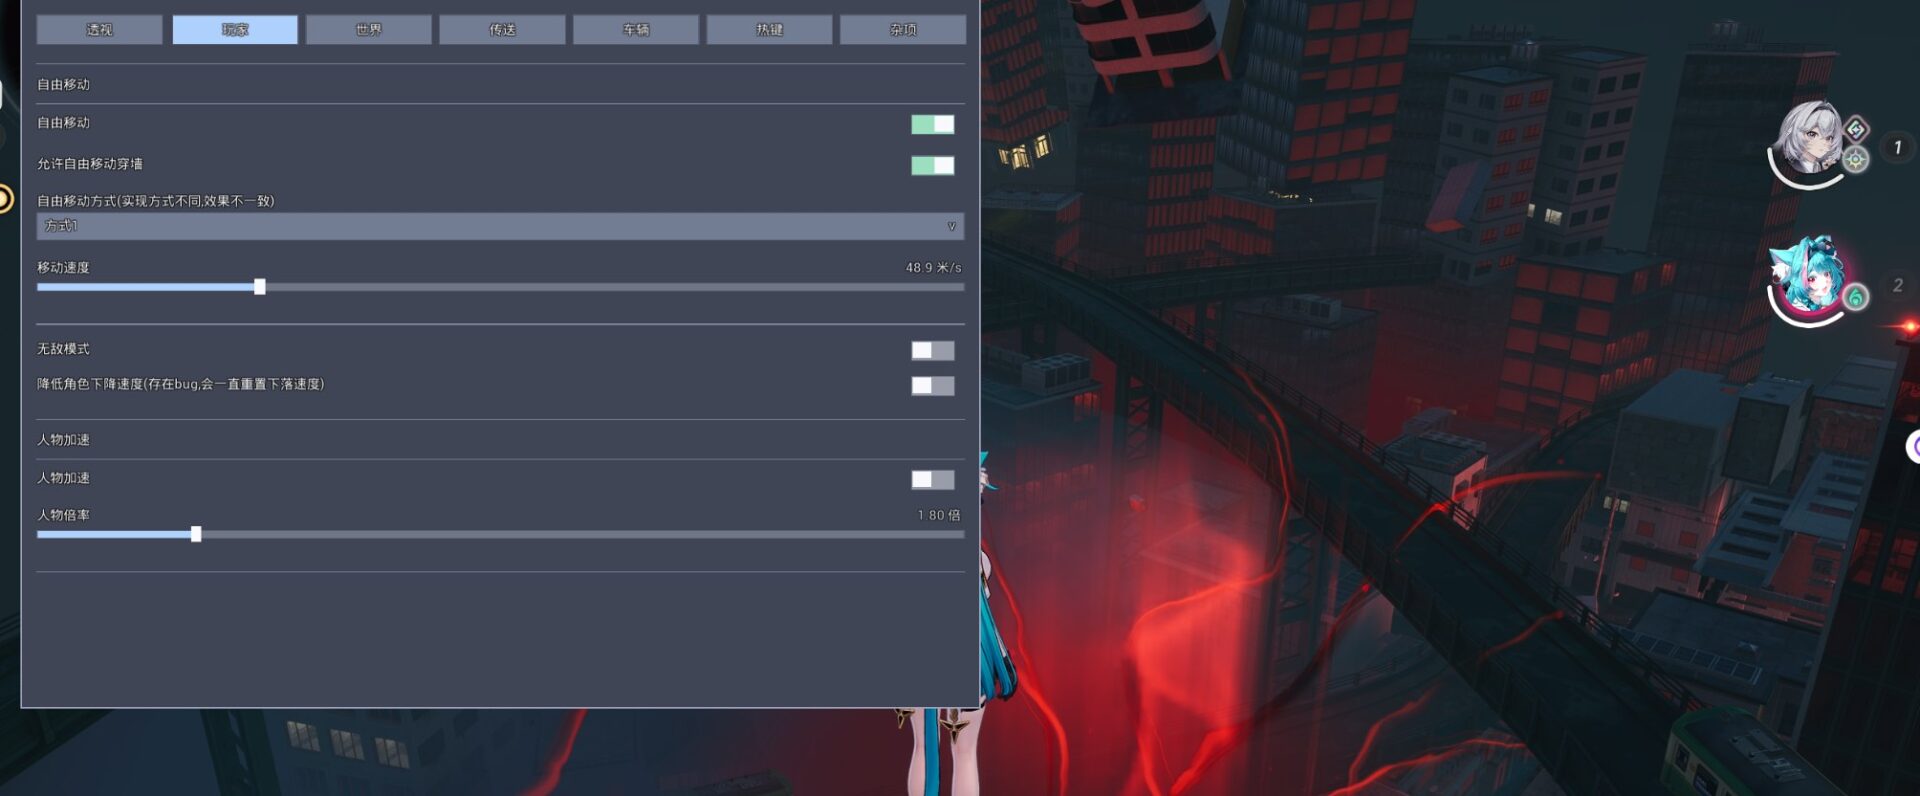
Task: Click the diamond skill icon beside first character
Action: pos(1856,129)
